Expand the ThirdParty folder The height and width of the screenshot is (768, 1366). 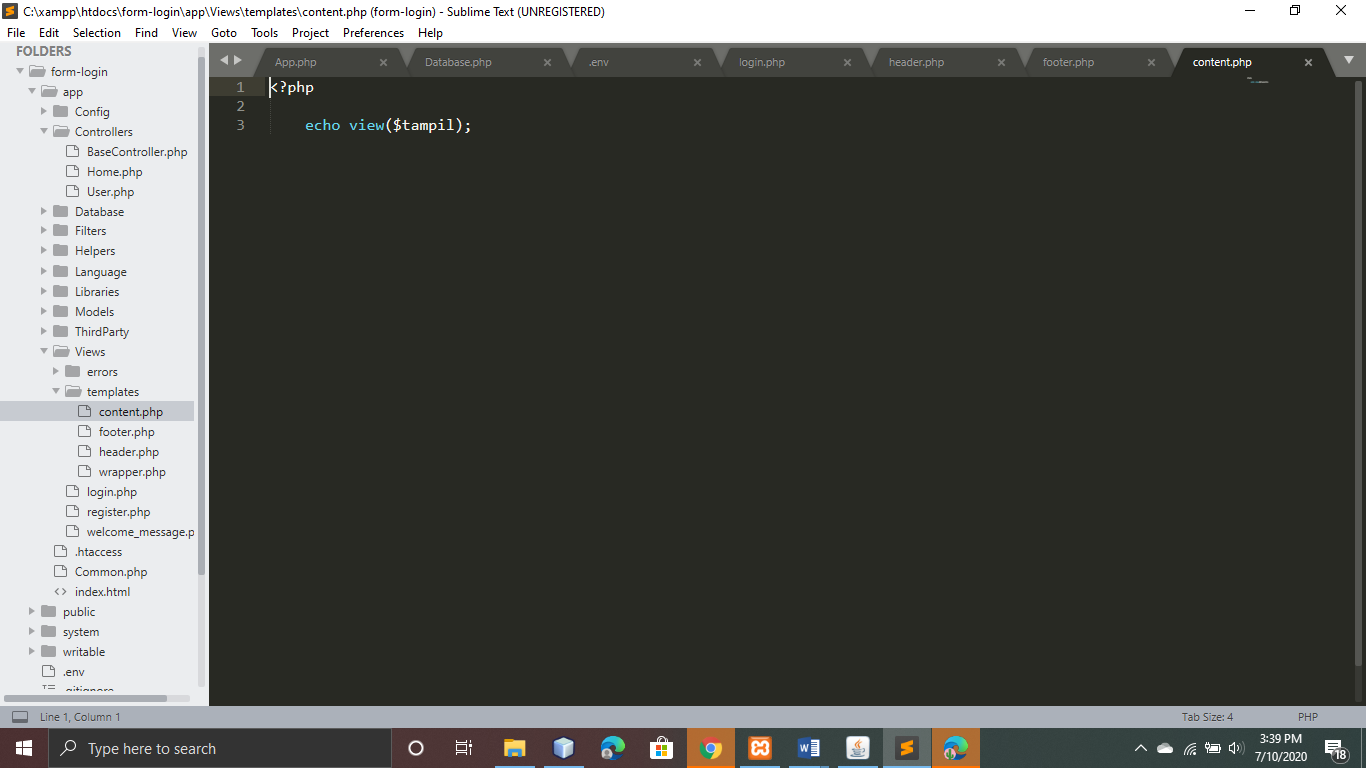click(x=44, y=331)
